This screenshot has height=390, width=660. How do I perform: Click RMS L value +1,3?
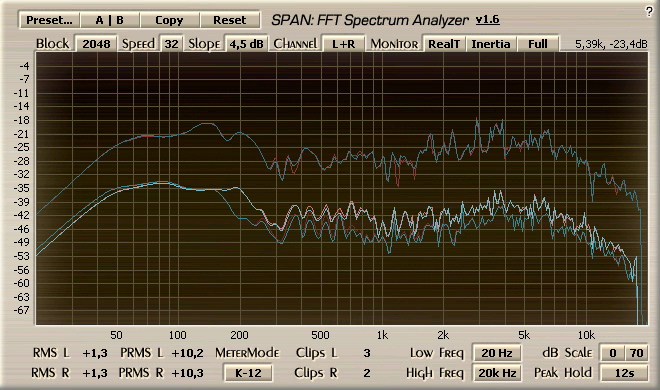pyautogui.click(x=95, y=353)
